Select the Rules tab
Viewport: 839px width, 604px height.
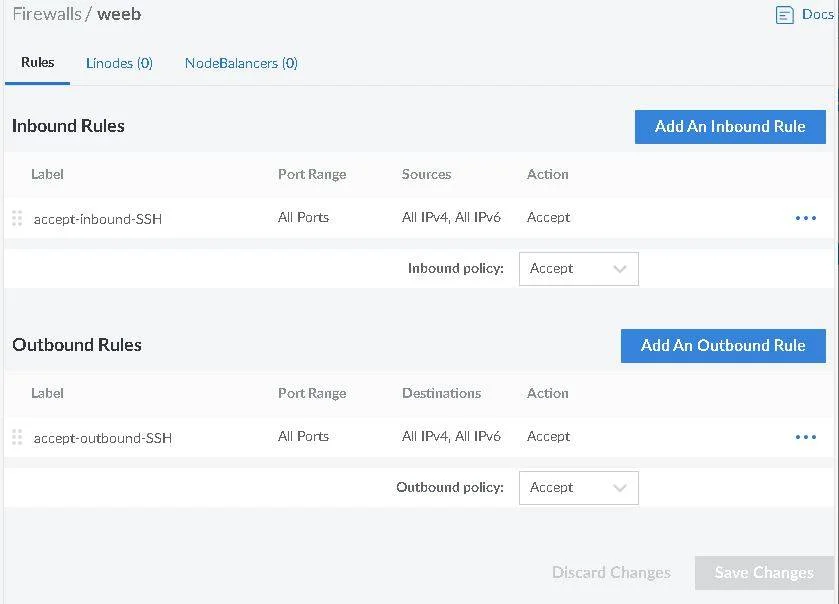[37, 63]
